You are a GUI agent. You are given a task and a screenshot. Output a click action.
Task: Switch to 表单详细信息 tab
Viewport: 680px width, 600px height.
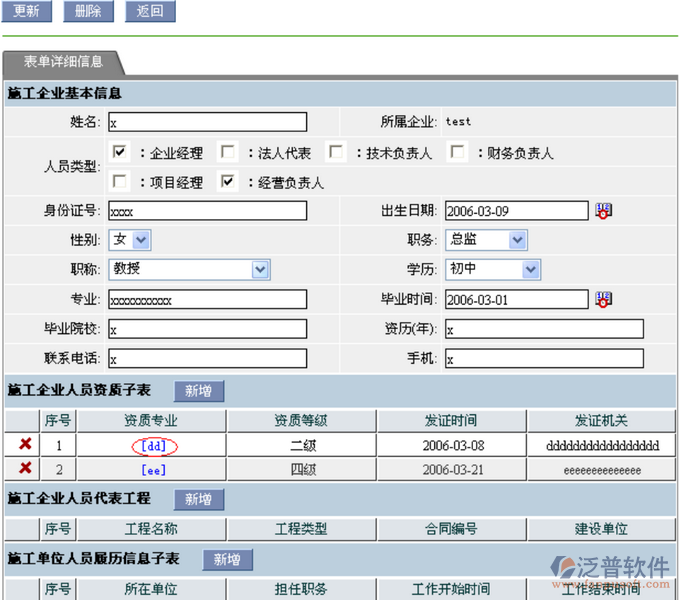click(x=63, y=62)
